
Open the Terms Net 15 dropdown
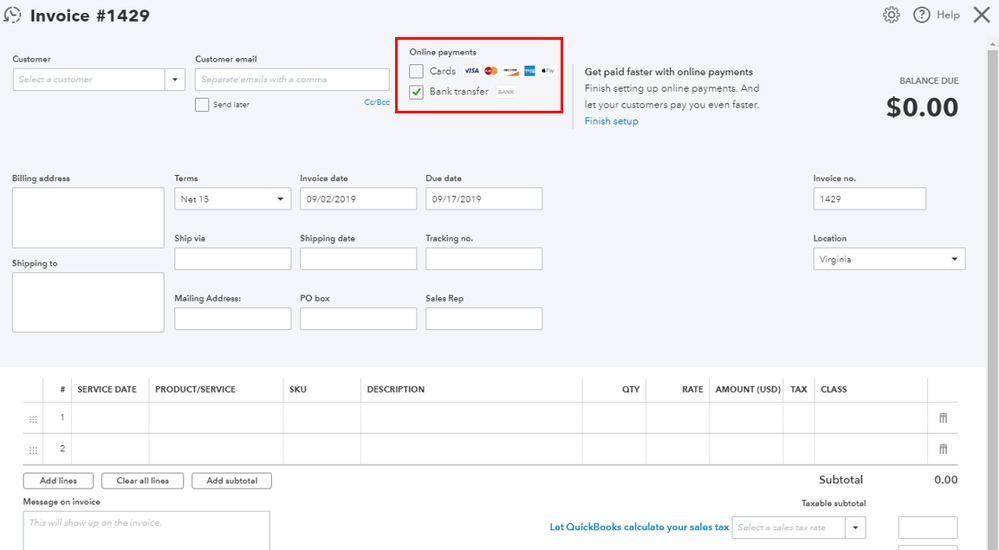(x=232, y=199)
